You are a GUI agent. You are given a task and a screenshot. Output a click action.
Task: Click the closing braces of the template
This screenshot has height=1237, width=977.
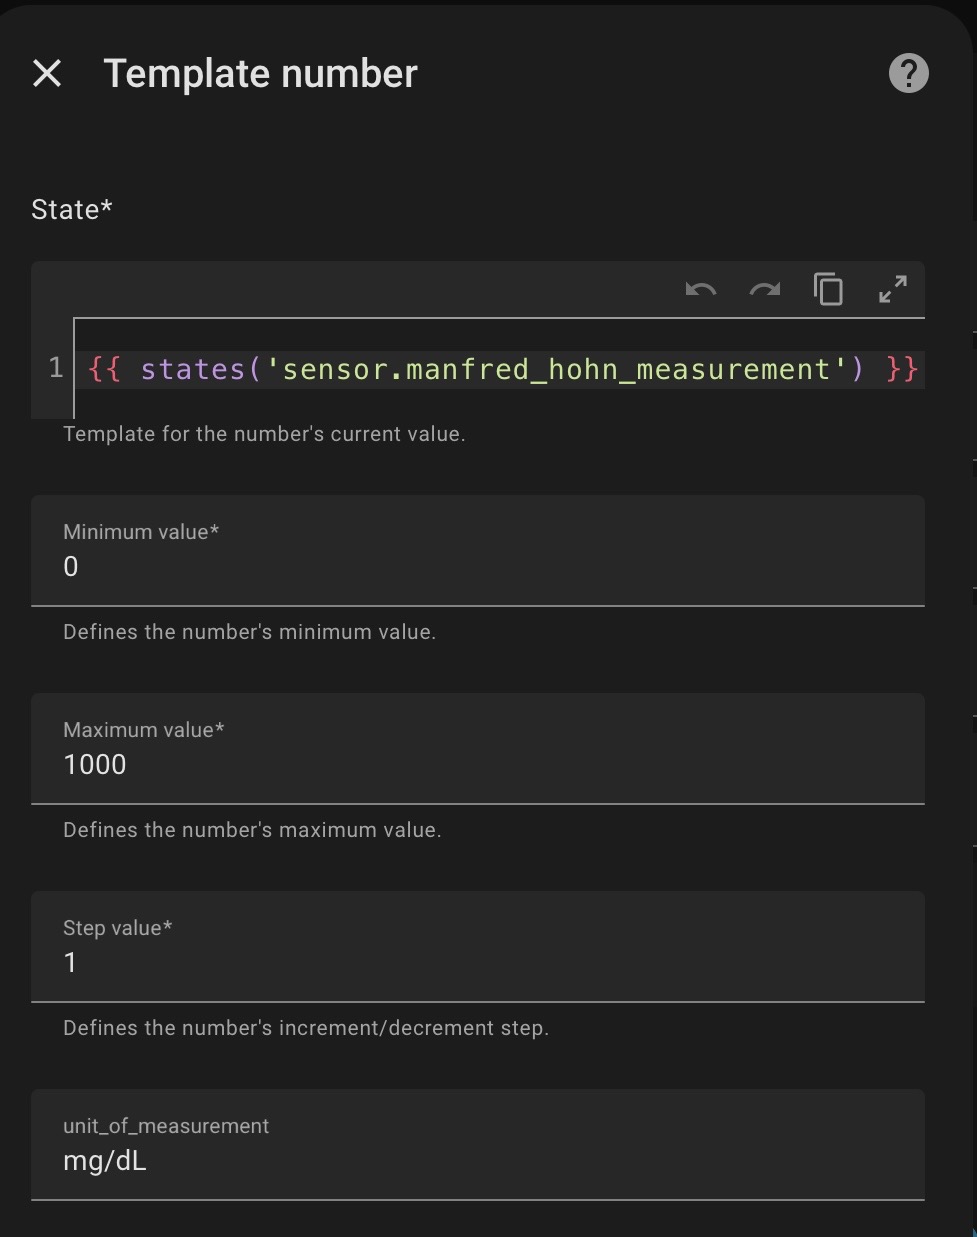902,370
